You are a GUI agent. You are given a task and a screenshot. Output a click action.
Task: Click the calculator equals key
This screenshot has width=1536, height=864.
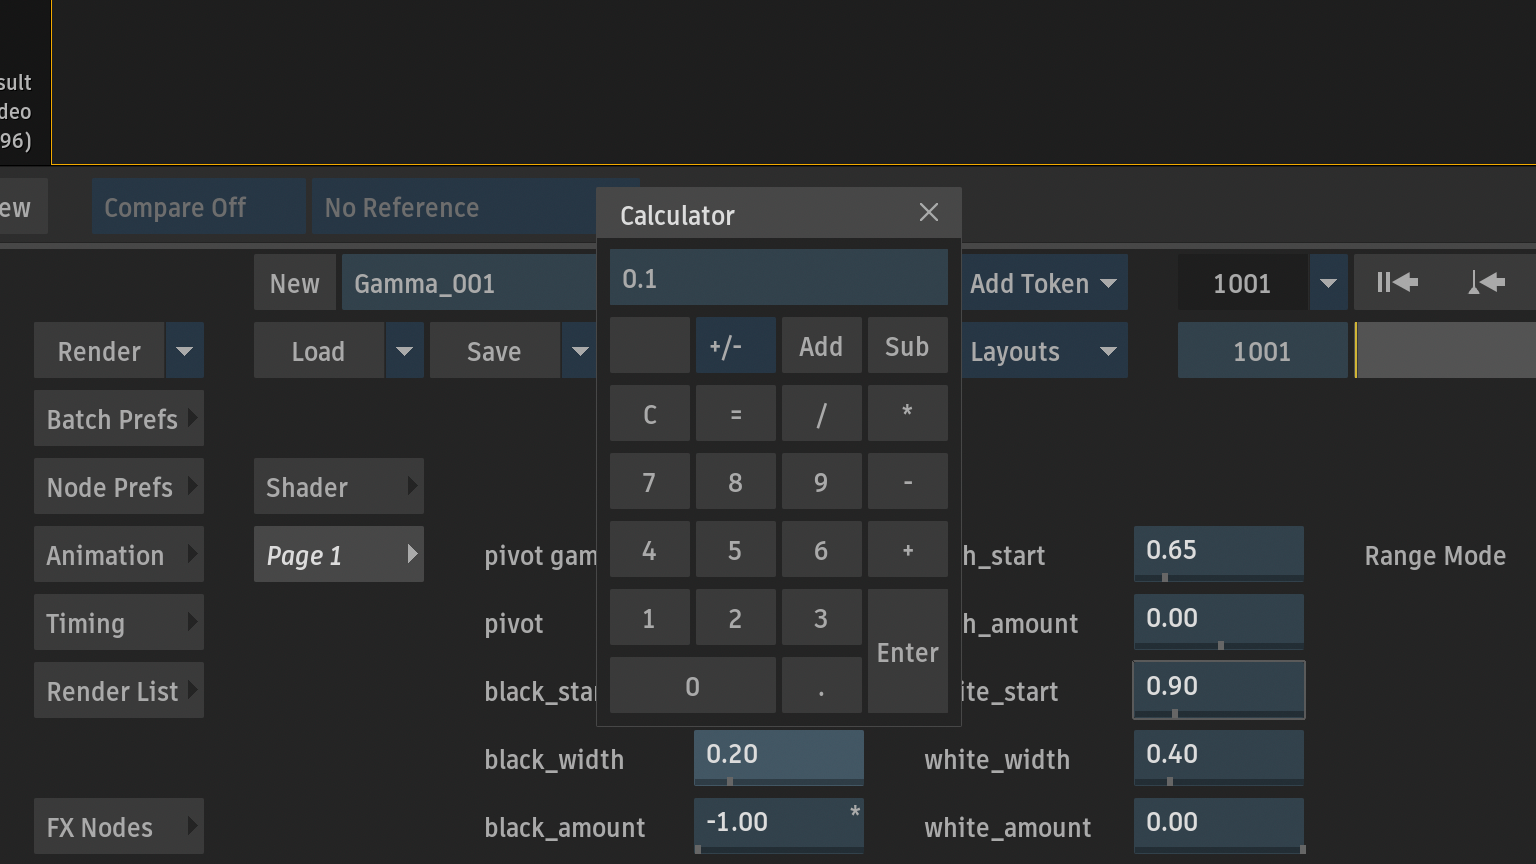click(x=736, y=414)
